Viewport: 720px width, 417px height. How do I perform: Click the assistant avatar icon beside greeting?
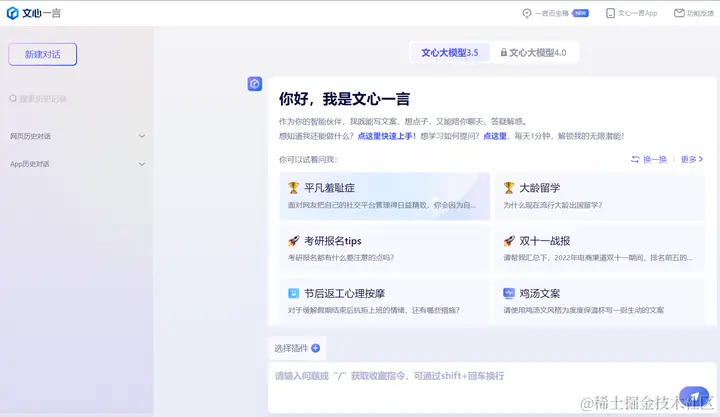coord(255,84)
